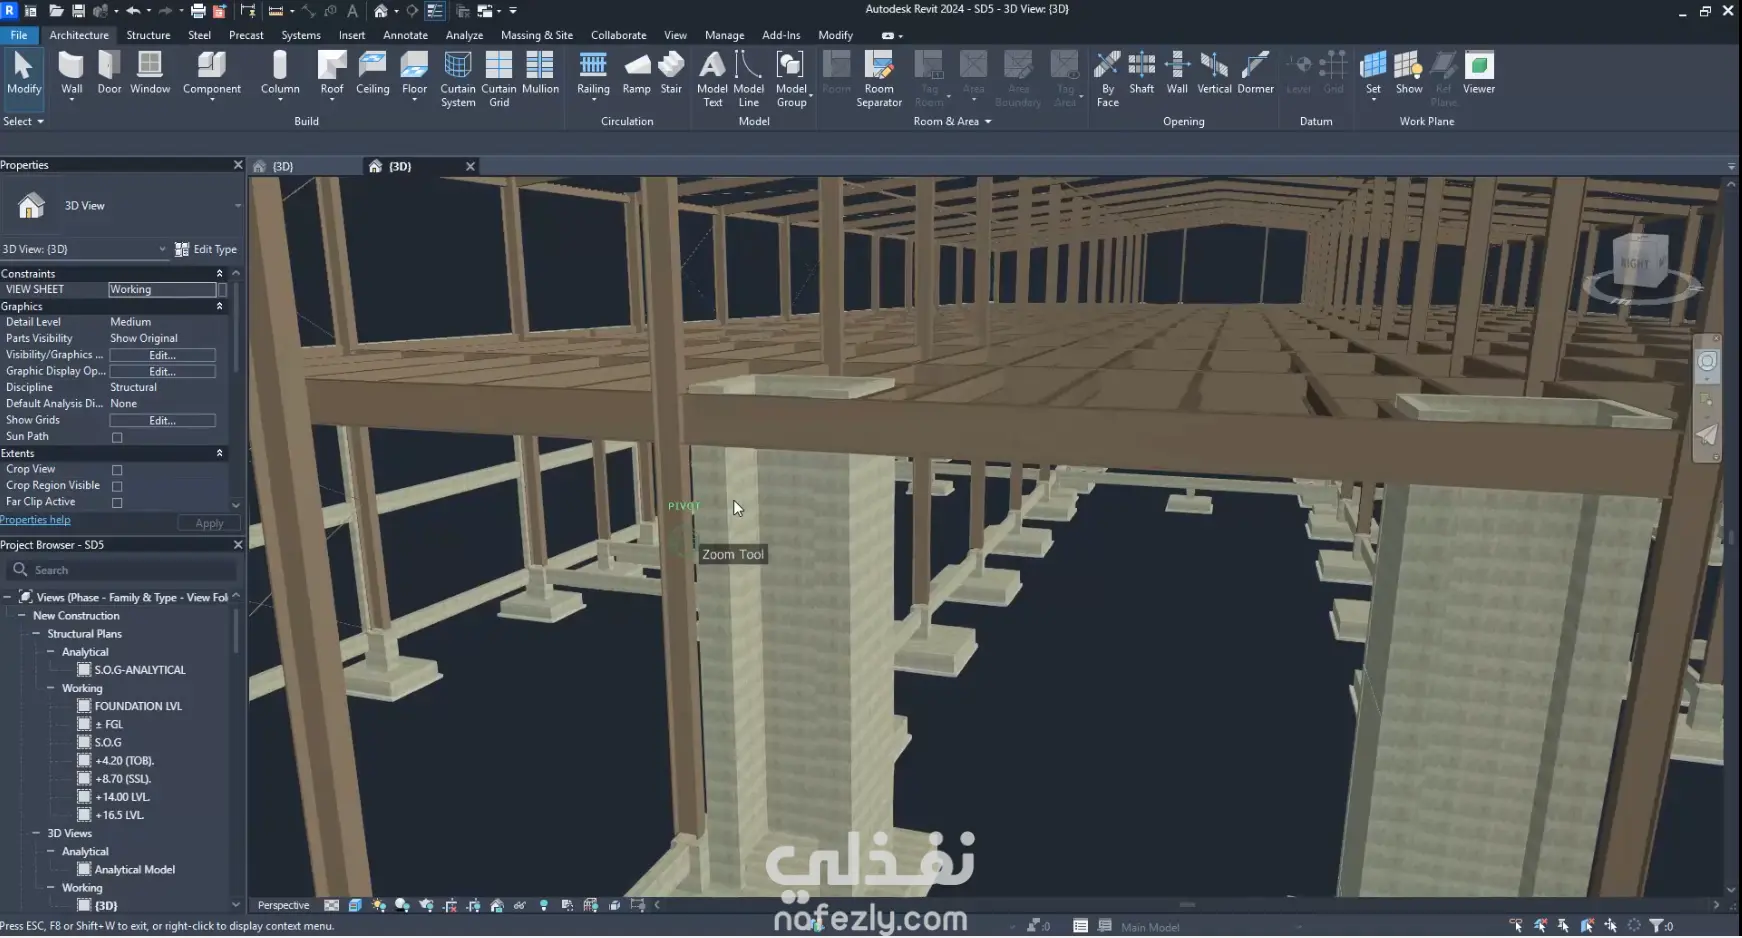
Task: Collapse the Constraints properties section
Action: pos(220,273)
